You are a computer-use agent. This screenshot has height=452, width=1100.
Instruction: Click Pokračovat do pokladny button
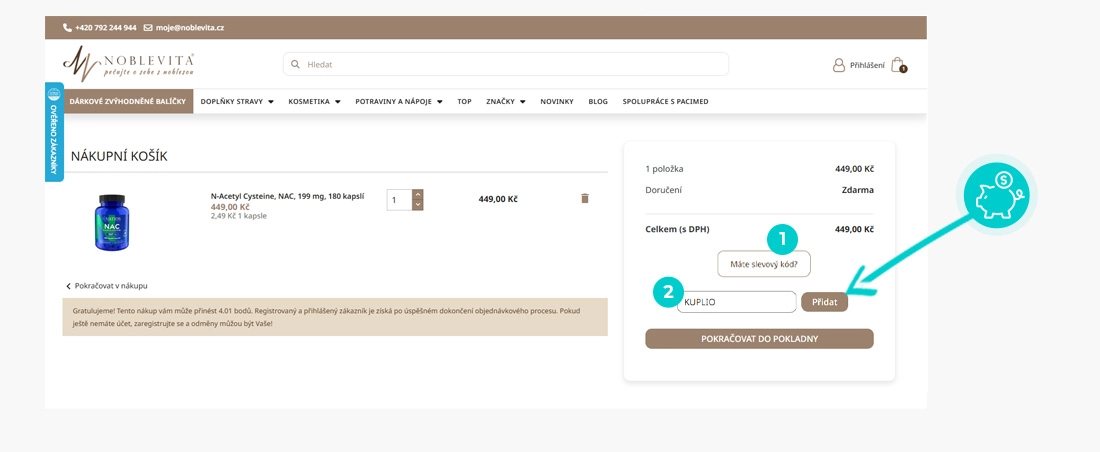[759, 338]
